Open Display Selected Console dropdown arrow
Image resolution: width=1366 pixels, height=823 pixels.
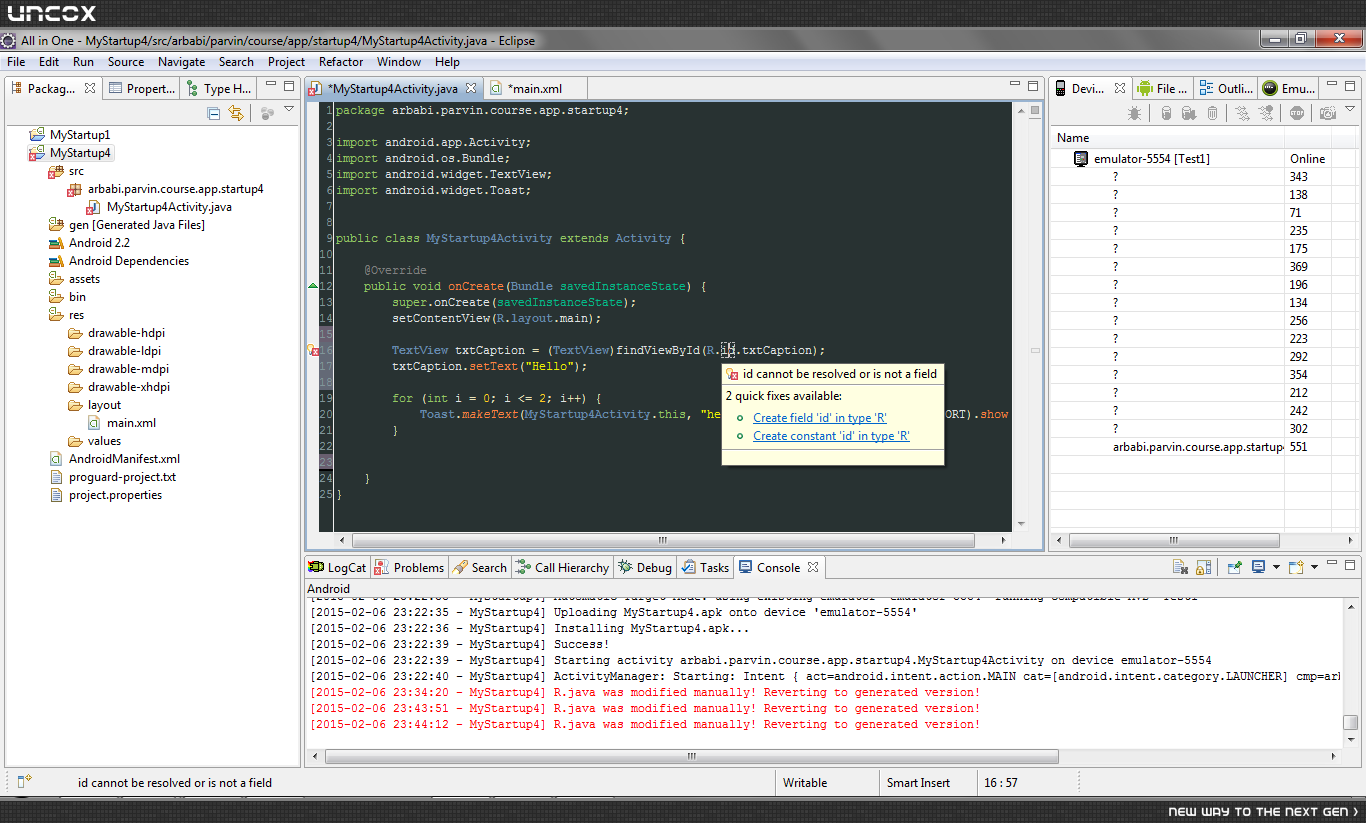(1276, 568)
